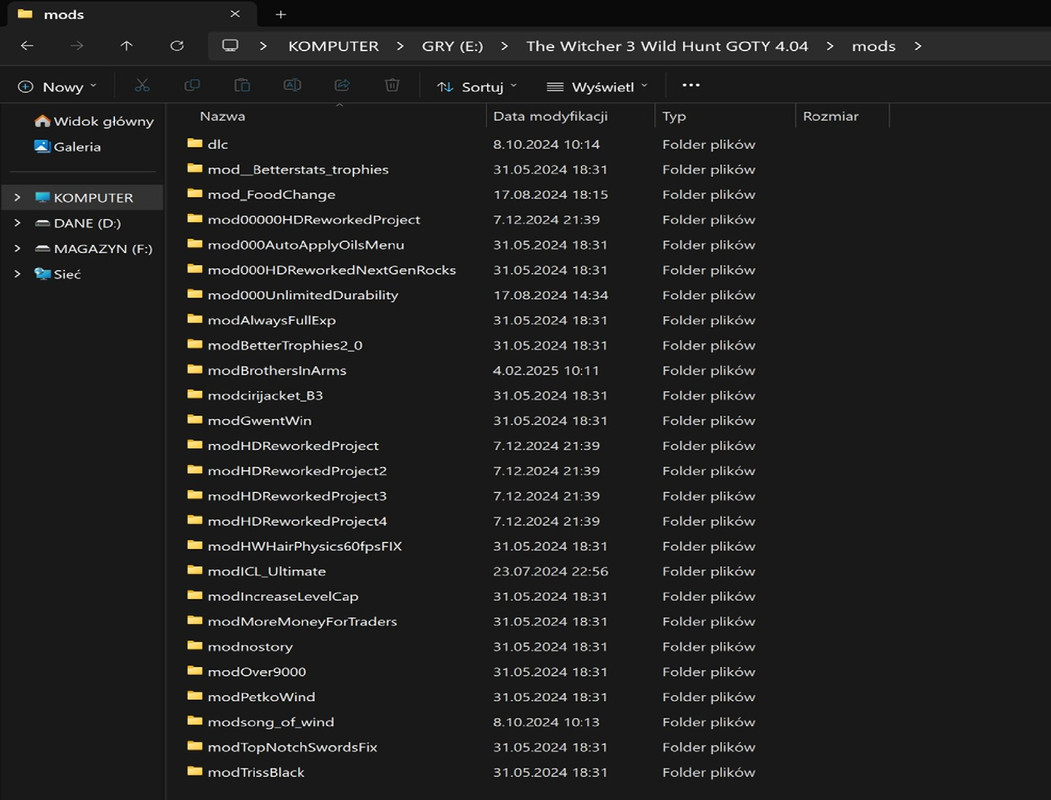Click the Delete trash icon
This screenshot has width=1051, height=800.
[x=392, y=86]
